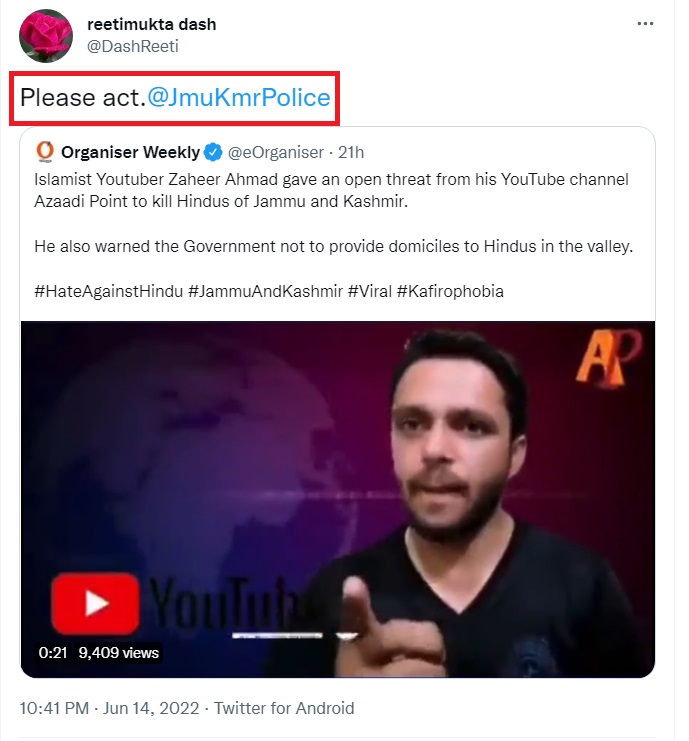Open the Organiser Weekly account name
Screen dimensions: 689x741
[x=130, y=152]
